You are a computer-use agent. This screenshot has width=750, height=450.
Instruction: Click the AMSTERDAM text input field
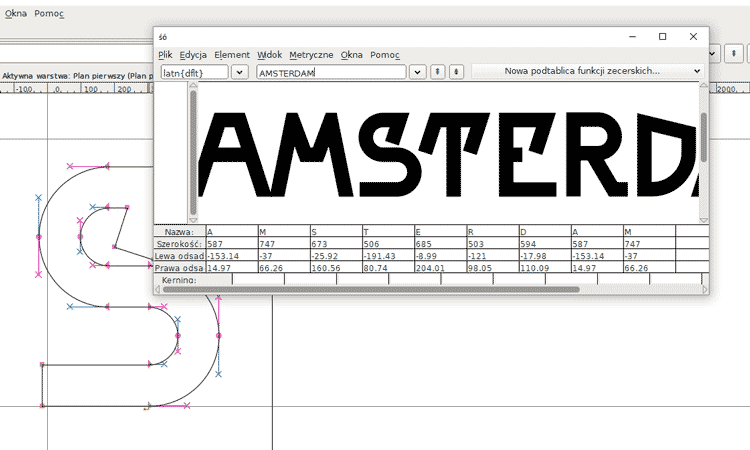(x=330, y=72)
